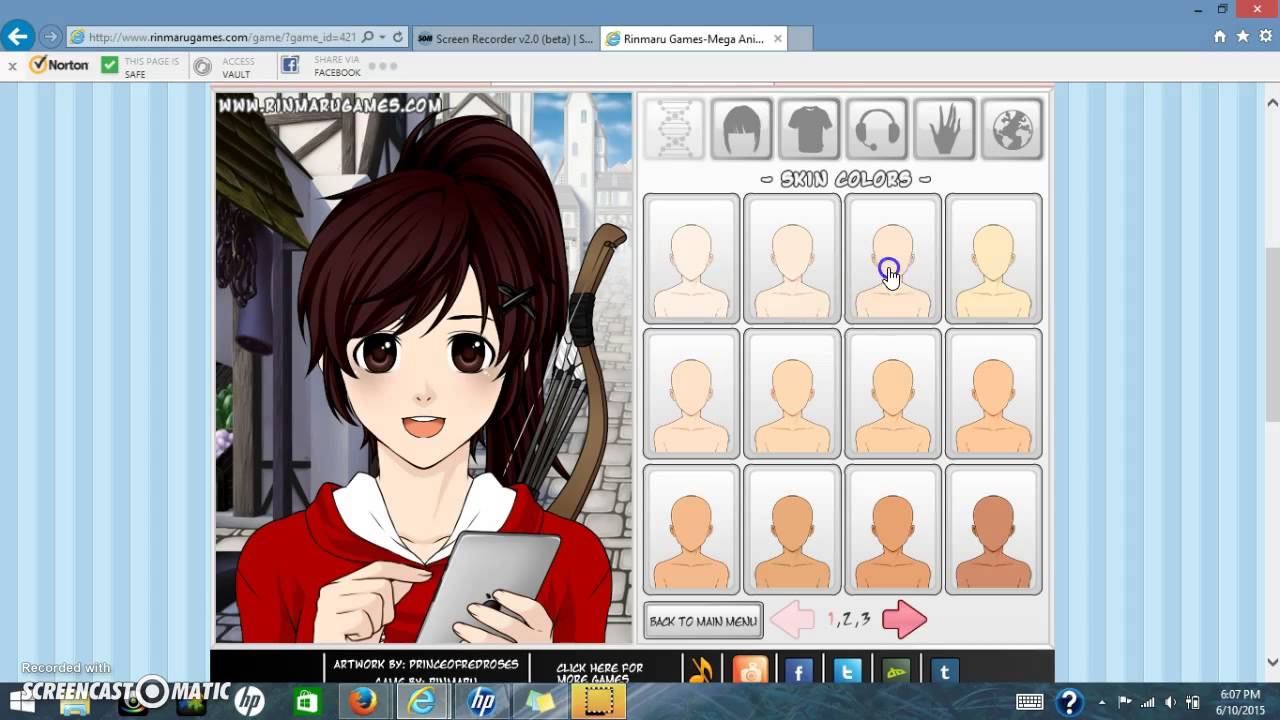Viewport: 1280px width, 720px height.
Task: Open address bar dropdown arrow
Action: click(x=382, y=37)
